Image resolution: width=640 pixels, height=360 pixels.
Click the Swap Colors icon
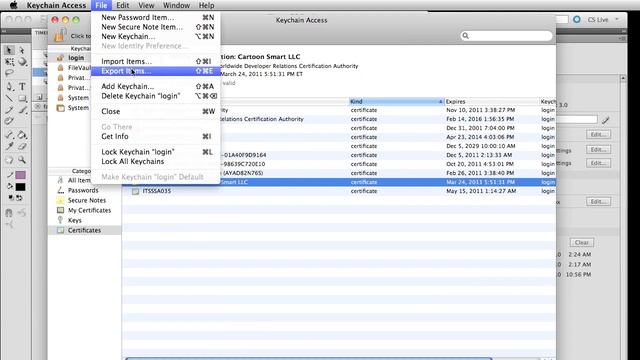tap(19, 198)
